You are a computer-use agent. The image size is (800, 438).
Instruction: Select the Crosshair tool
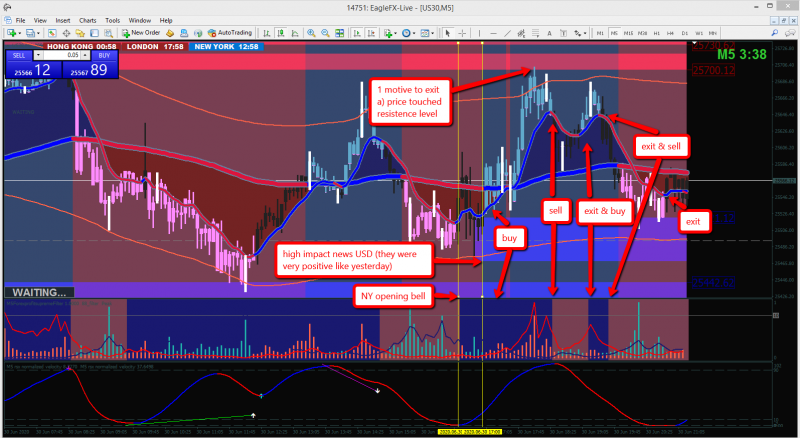coord(462,33)
